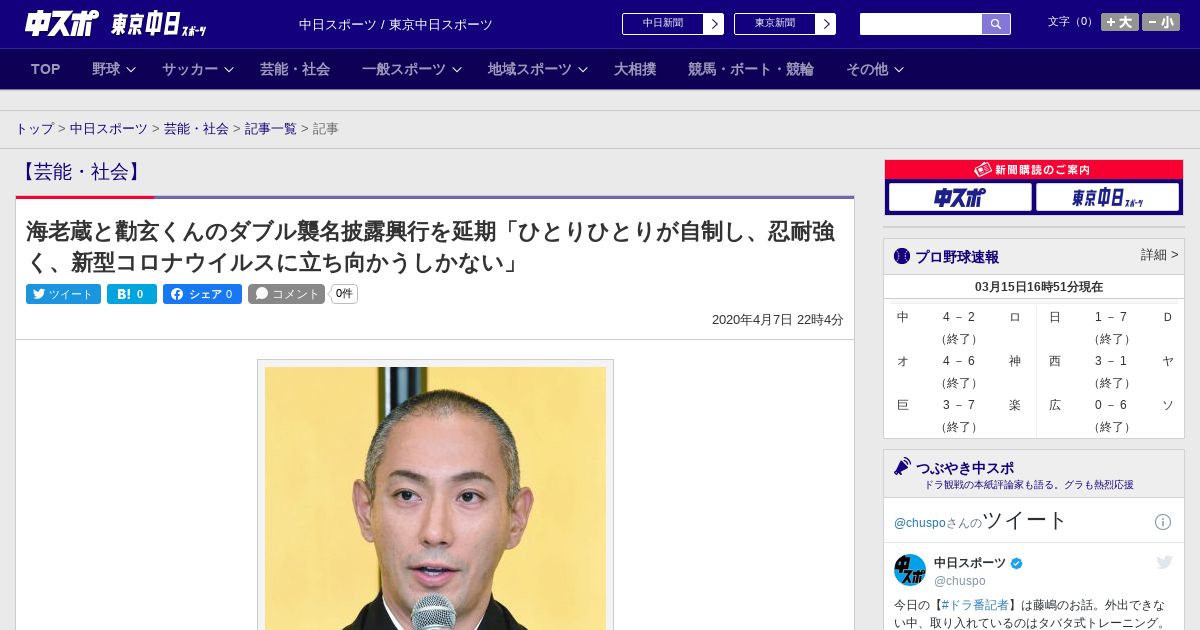Open the Twitter widget info icon

click(x=1163, y=522)
